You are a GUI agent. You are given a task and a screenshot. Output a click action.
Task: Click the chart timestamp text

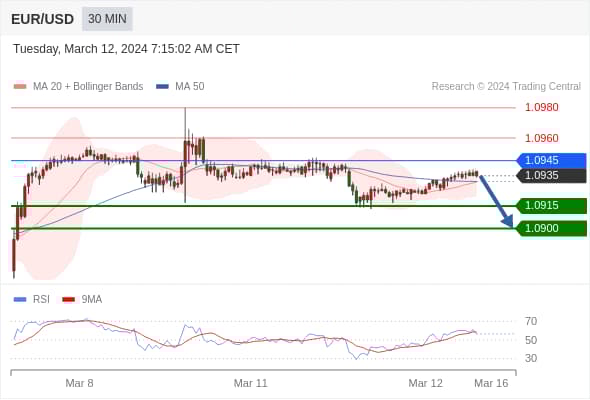tap(126, 49)
